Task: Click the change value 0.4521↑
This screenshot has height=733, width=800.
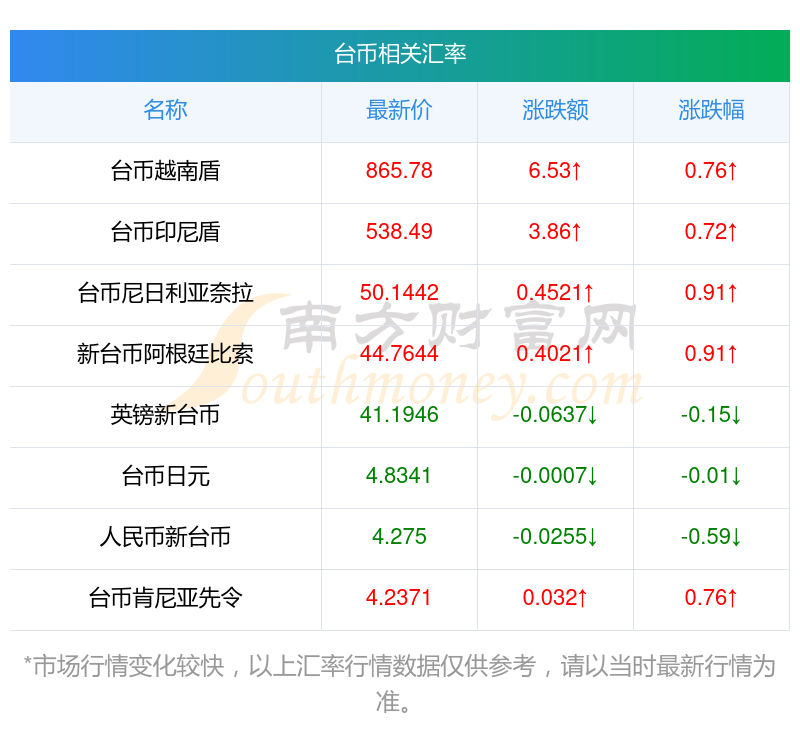Action: [x=555, y=293]
